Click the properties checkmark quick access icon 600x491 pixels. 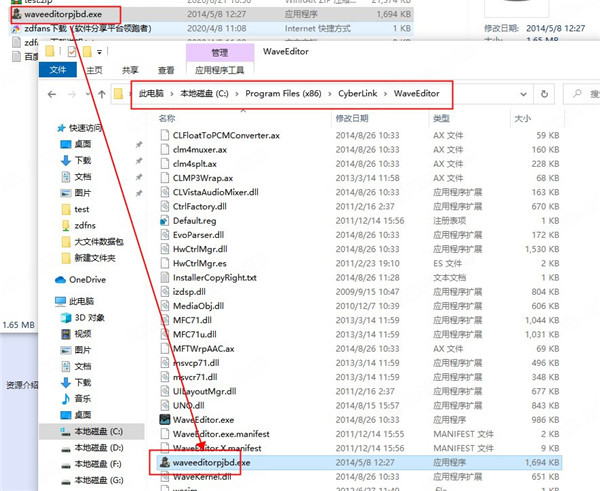coord(72,51)
